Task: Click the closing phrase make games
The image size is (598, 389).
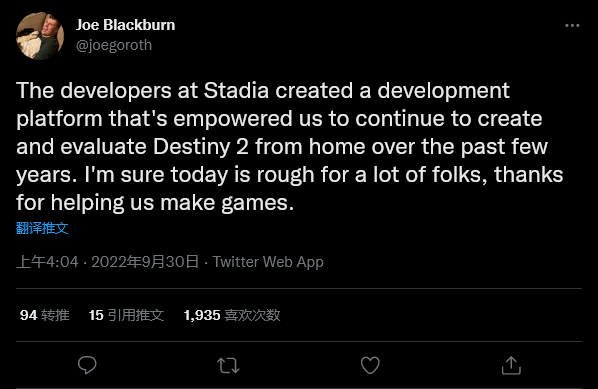Action: (227, 203)
